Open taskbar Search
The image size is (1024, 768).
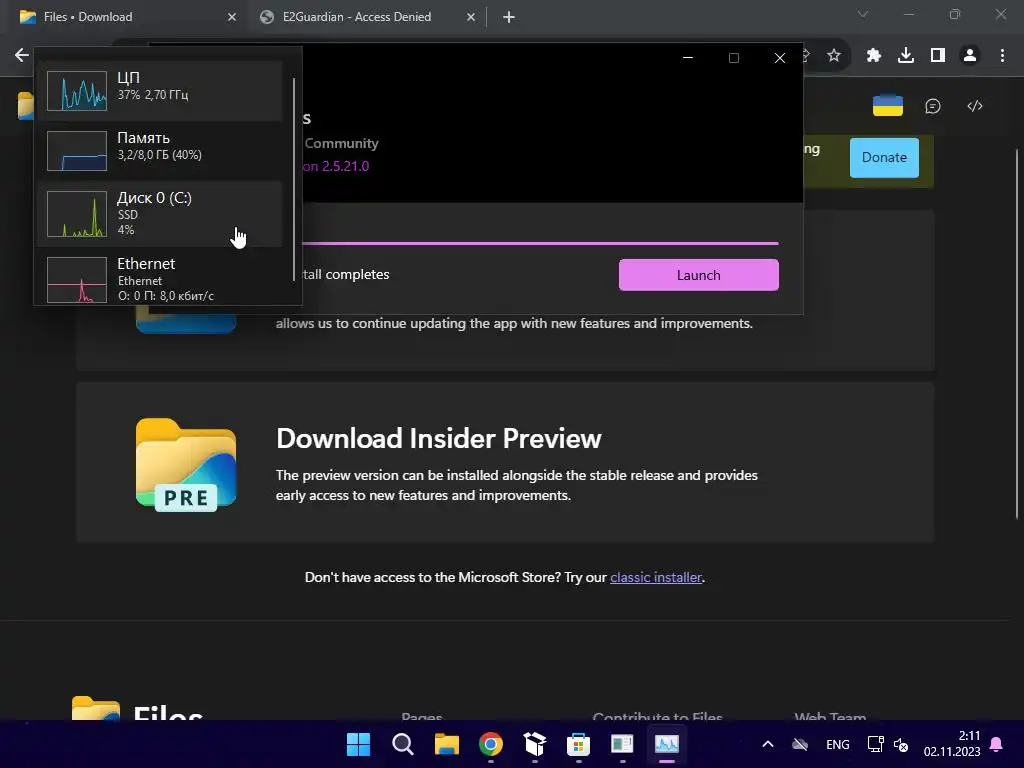402,744
